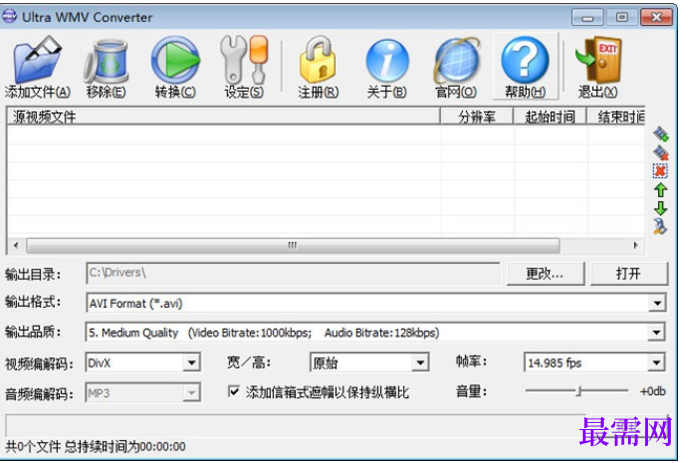
Task: Minimize the Ultra WMV Converter window
Action: [x=587, y=18]
